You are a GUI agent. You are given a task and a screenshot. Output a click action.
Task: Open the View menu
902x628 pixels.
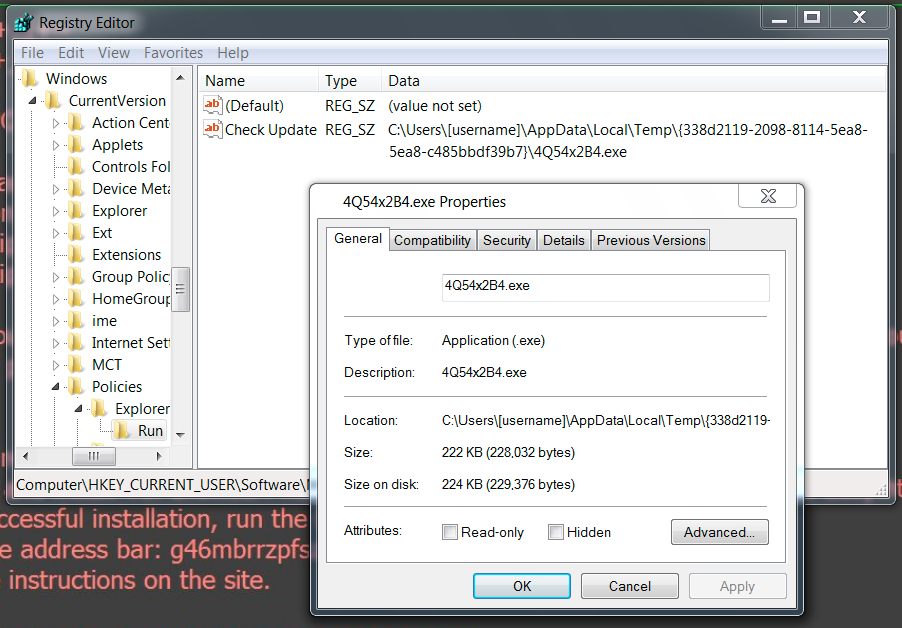114,53
